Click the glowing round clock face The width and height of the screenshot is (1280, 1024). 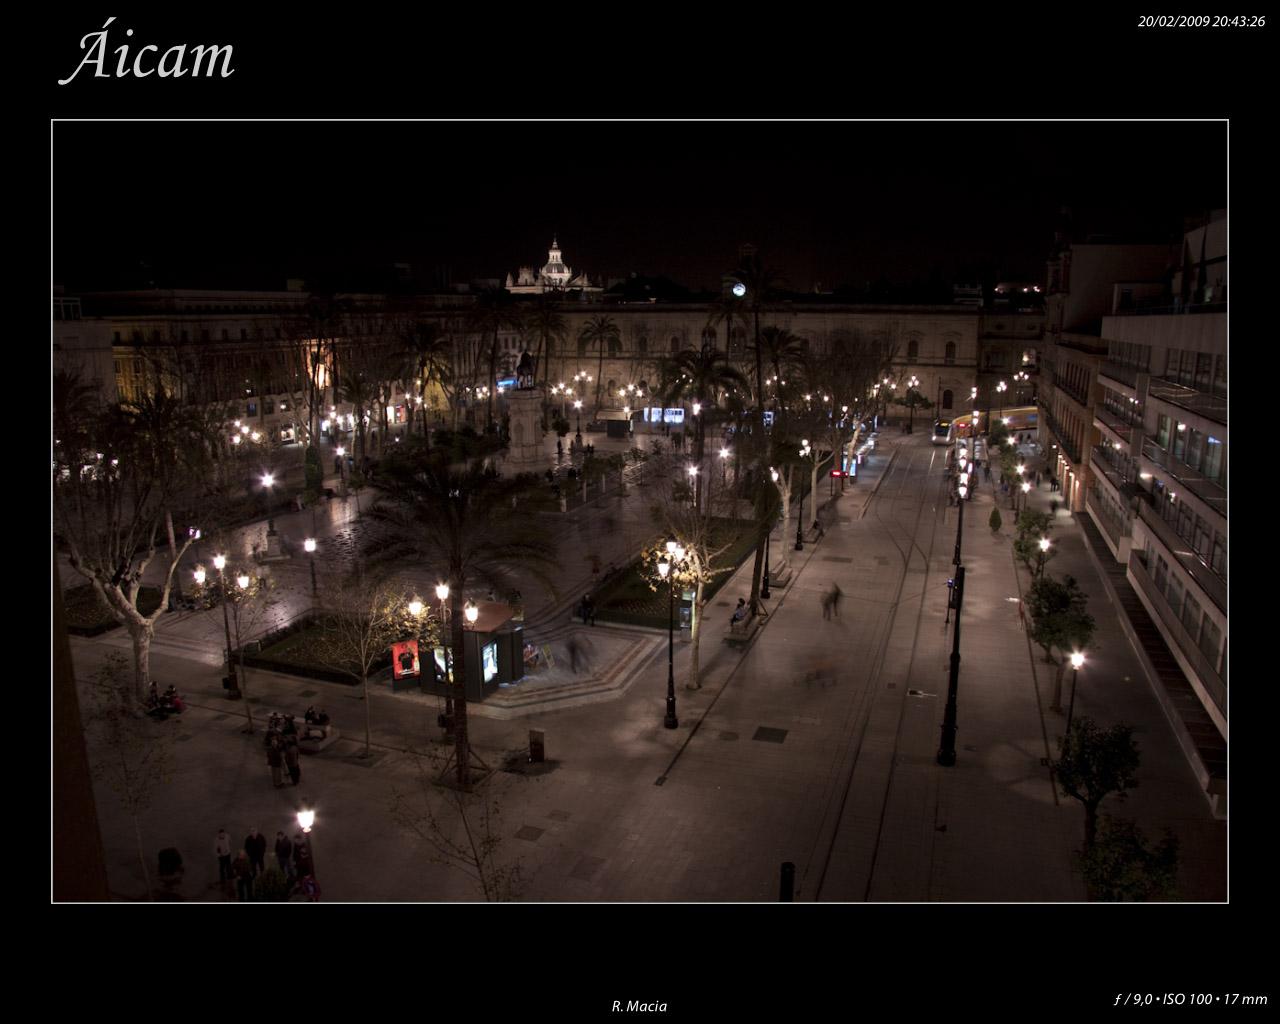pos(738,290)
